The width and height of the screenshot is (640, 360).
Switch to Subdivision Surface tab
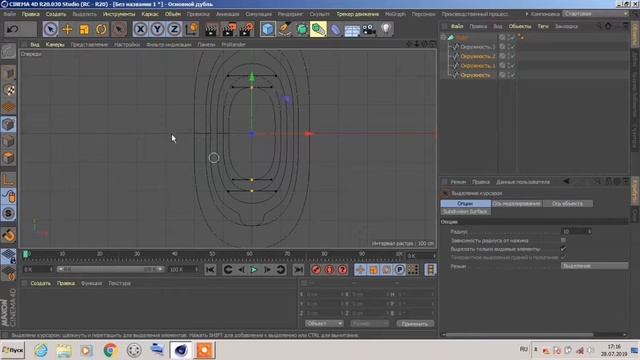pos(465,211)
